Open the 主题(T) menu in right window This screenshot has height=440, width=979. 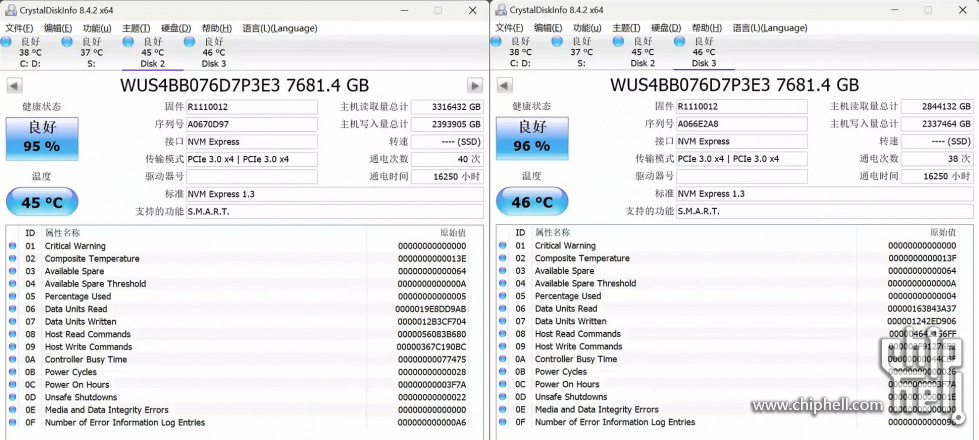point(626,28)
